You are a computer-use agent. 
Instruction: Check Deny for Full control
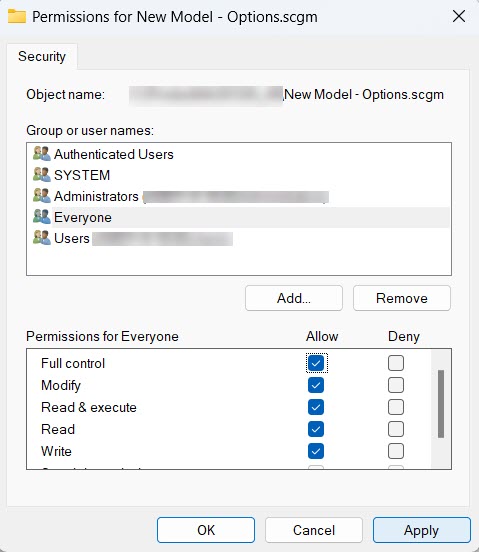[396, 363]
